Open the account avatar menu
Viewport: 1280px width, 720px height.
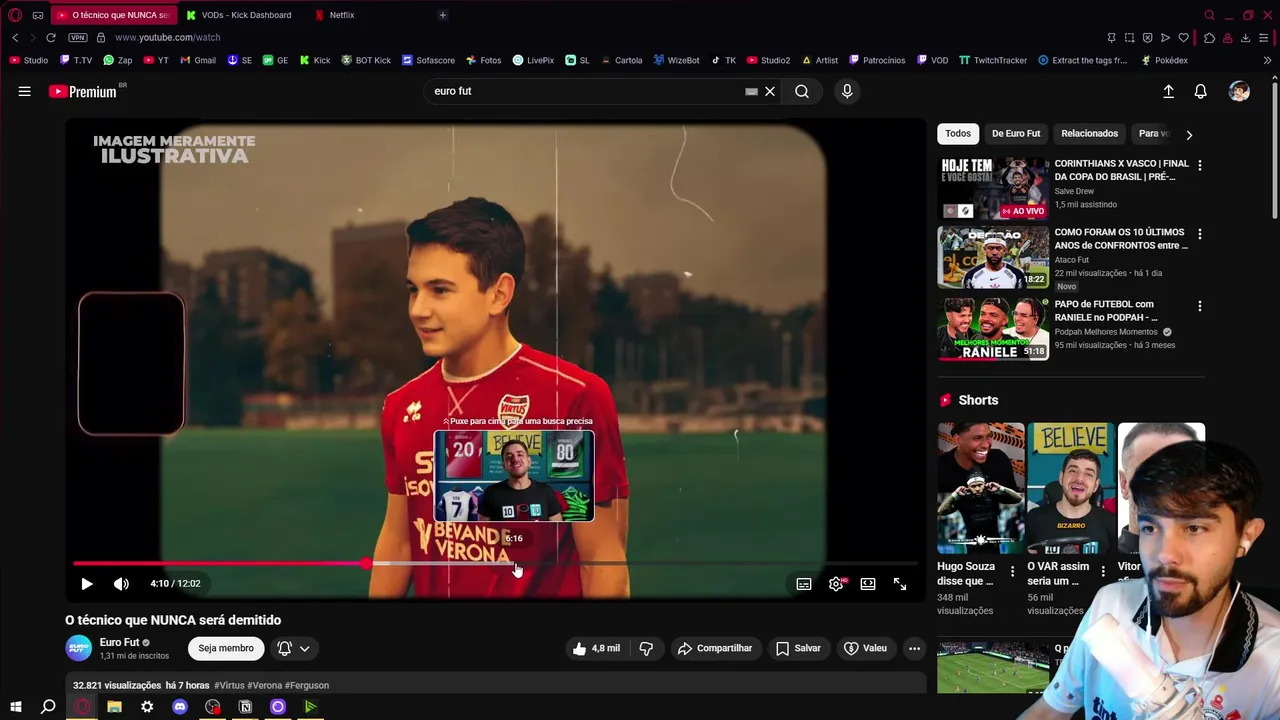click(x=1239, y=91)
